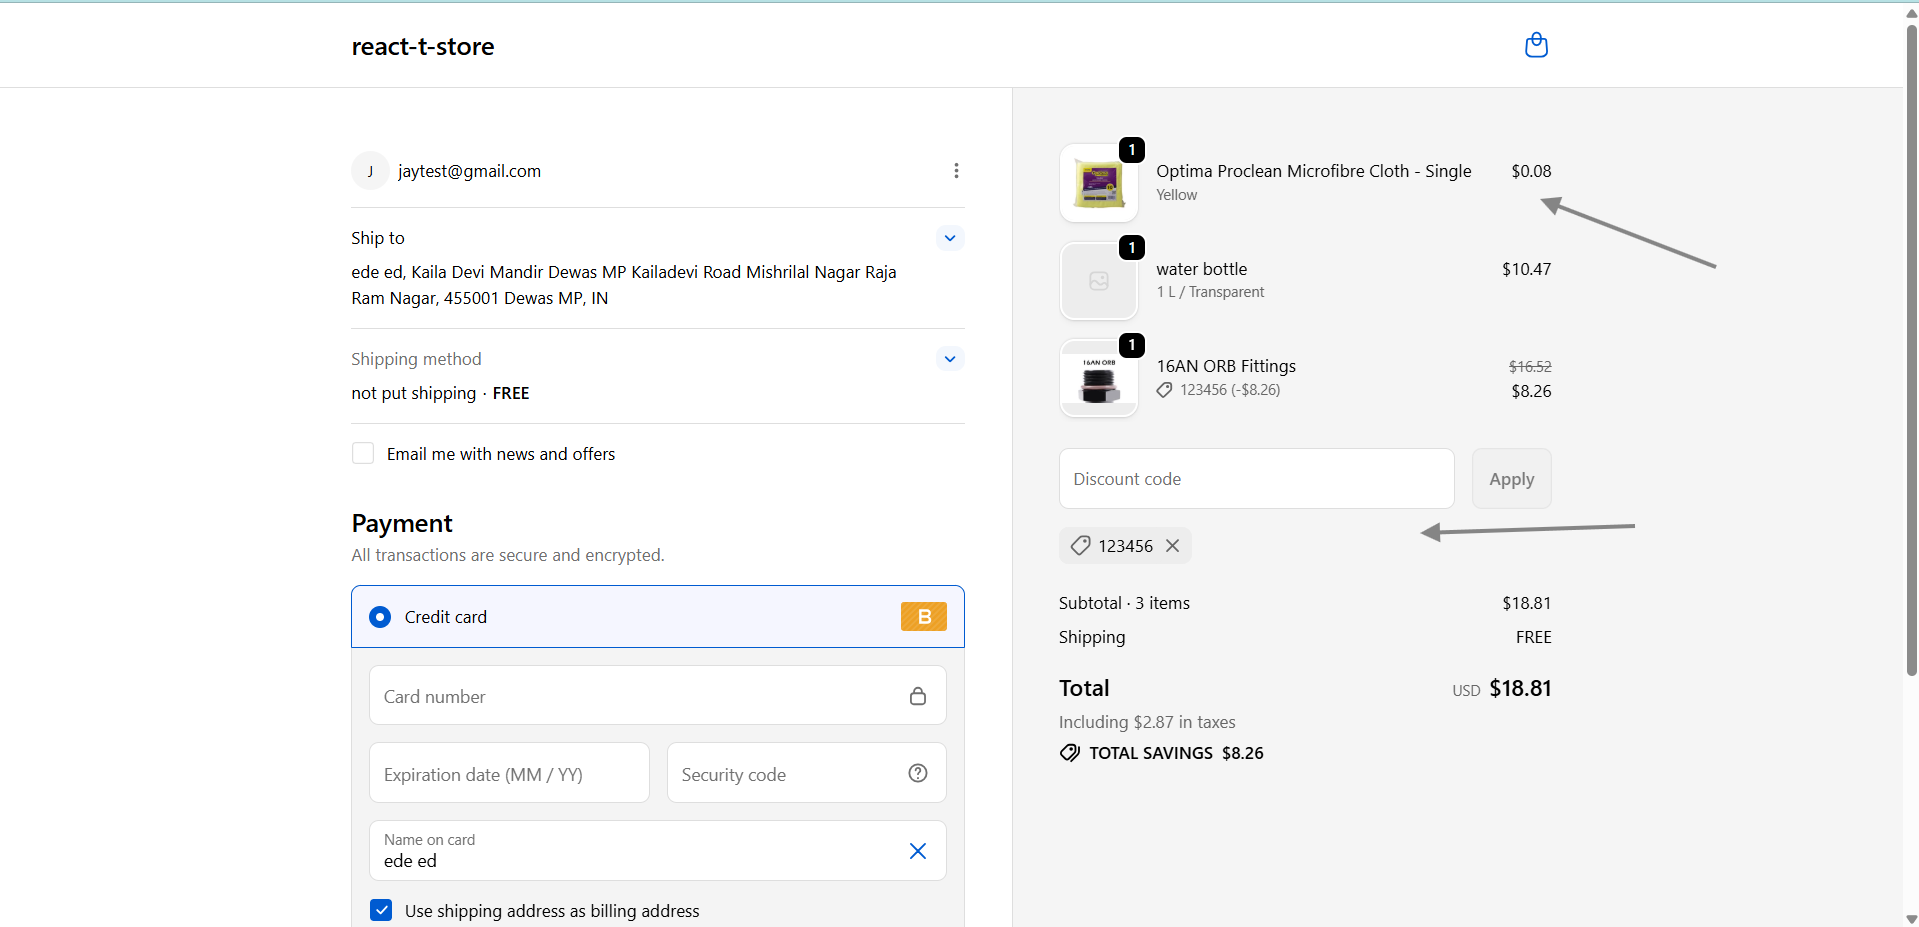Open the shopping bag cart icon
1919x927 pixels.
click(1536, 46)
